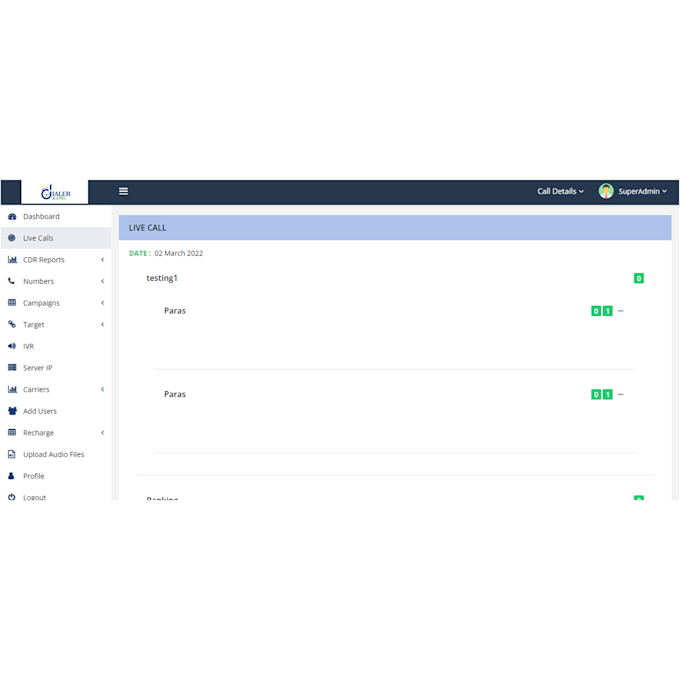Open the IVR page
Viewport: 680px width, 680px height.
pyautogui.click(x=56, y=346)
